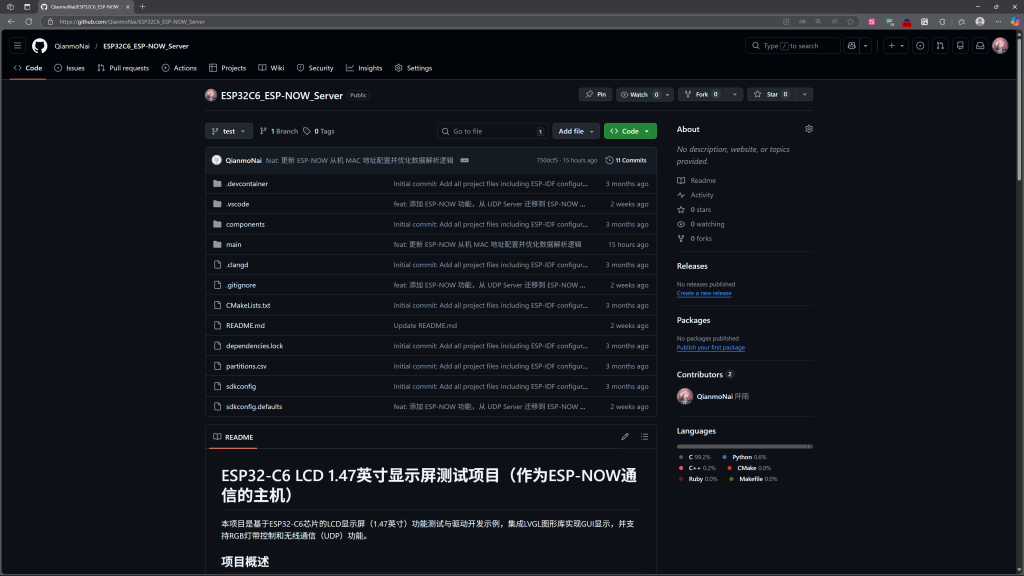Open browser profile icon in toolbar
Screen dimensions: 1024x576
(980, 22)
